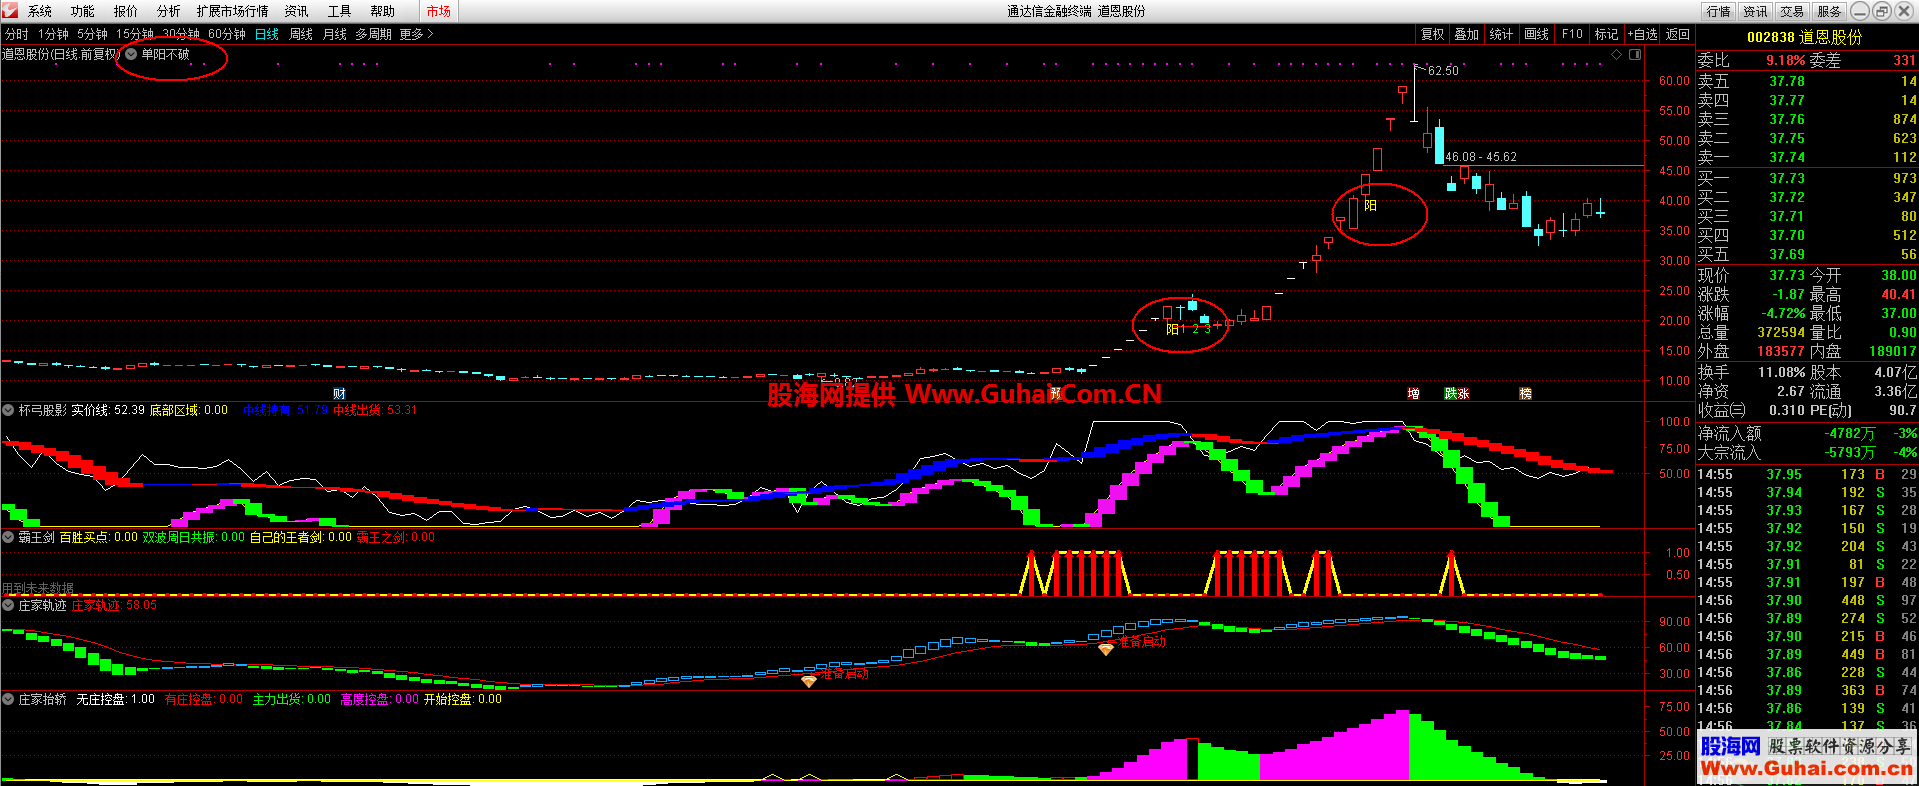Open the 分析 menu
The width and height of the screenshot is (1919, 786).
click(169, 11)
